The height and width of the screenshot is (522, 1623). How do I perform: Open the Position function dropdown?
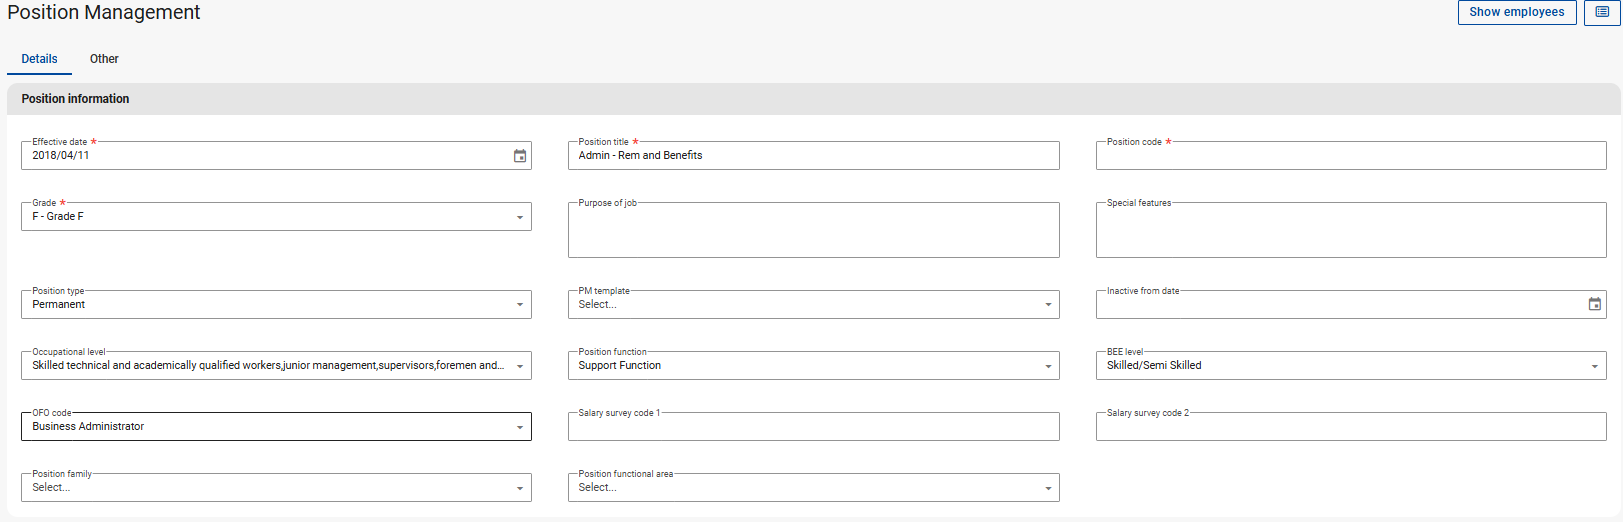(1048, 366)
